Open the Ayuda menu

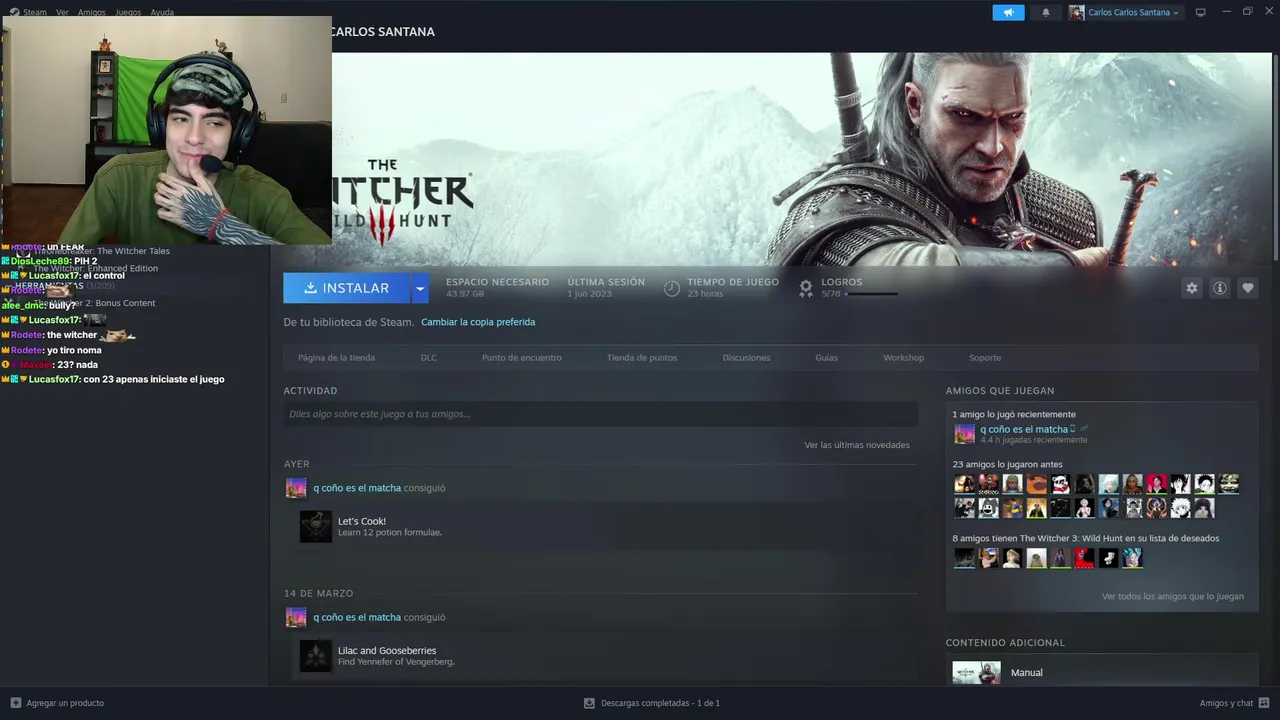(x=162, y=12)
